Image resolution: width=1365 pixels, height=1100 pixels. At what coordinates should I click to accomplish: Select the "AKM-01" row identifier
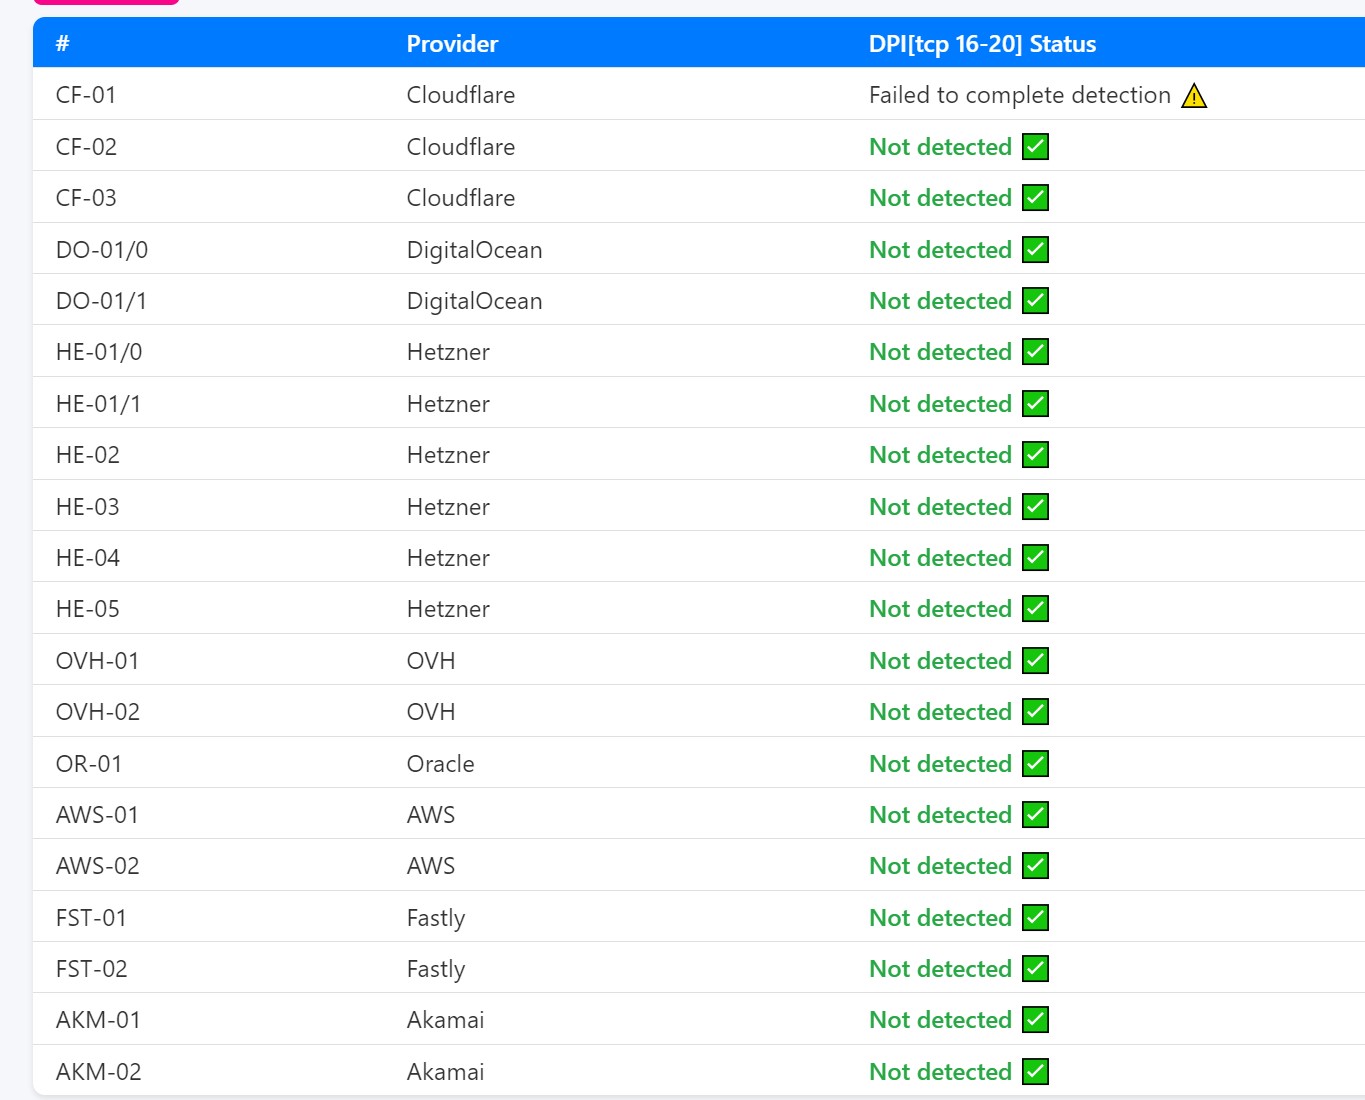pos(98,1020)
